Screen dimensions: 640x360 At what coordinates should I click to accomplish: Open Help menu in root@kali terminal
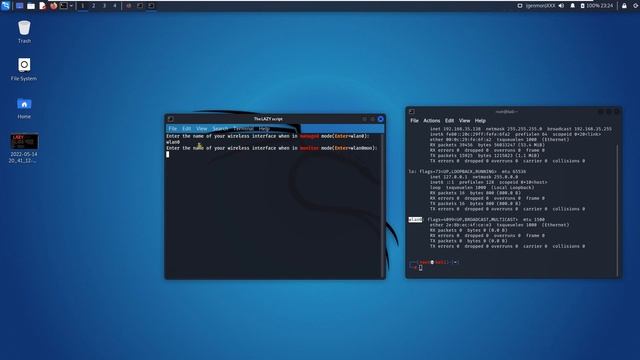480,121
